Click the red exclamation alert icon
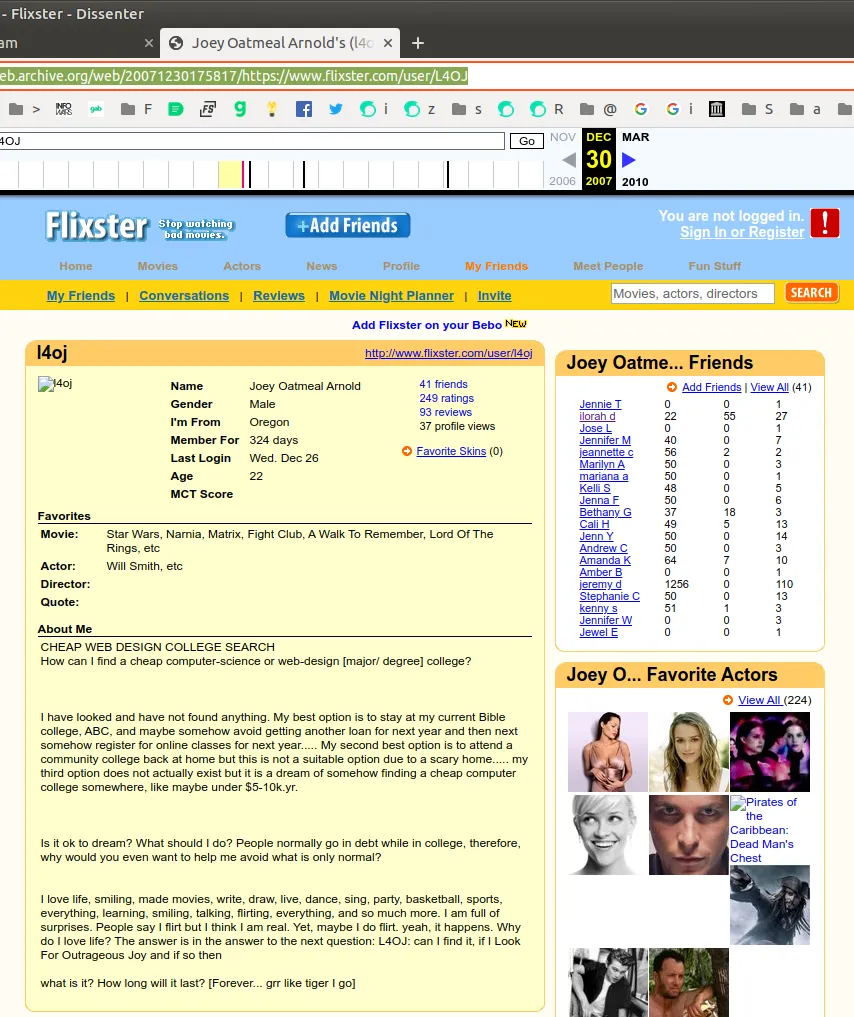 coord(825,222)
